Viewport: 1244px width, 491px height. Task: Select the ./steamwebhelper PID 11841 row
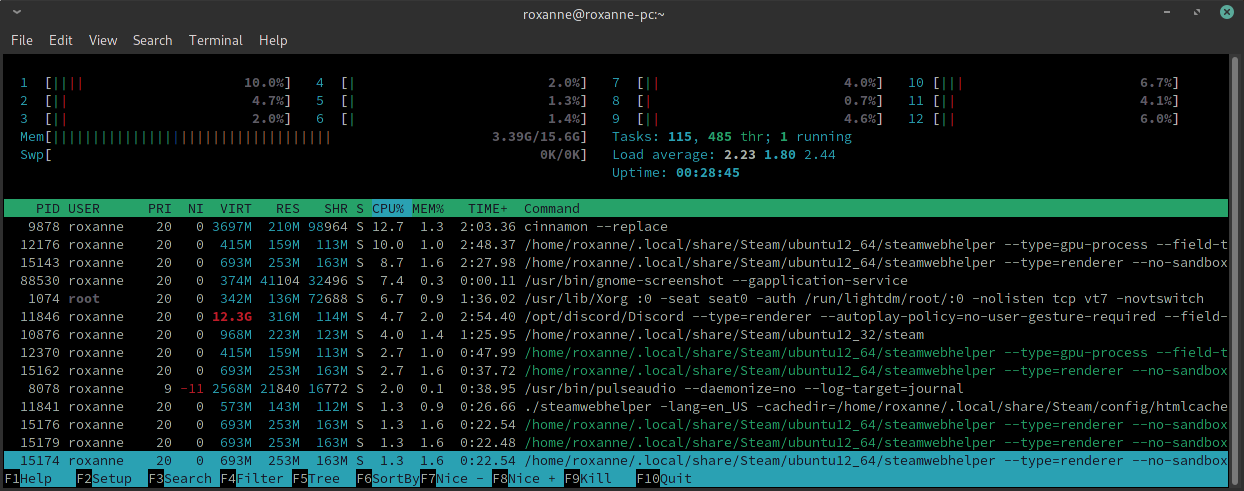point(616,407)
